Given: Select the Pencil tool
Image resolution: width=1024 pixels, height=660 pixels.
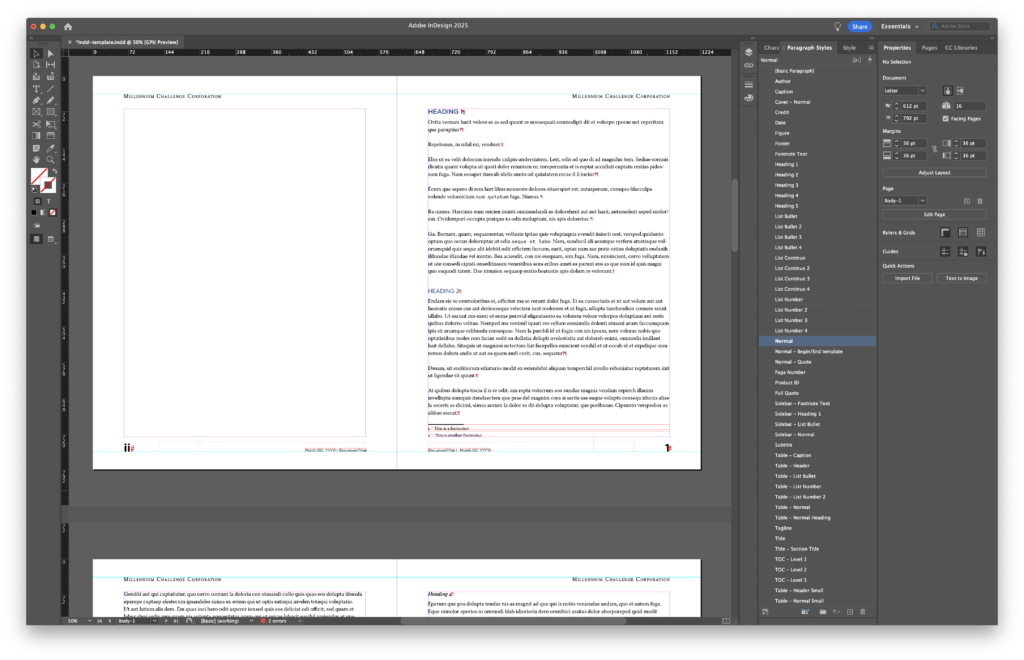Looking at the screenshot, I should (50, 101).
